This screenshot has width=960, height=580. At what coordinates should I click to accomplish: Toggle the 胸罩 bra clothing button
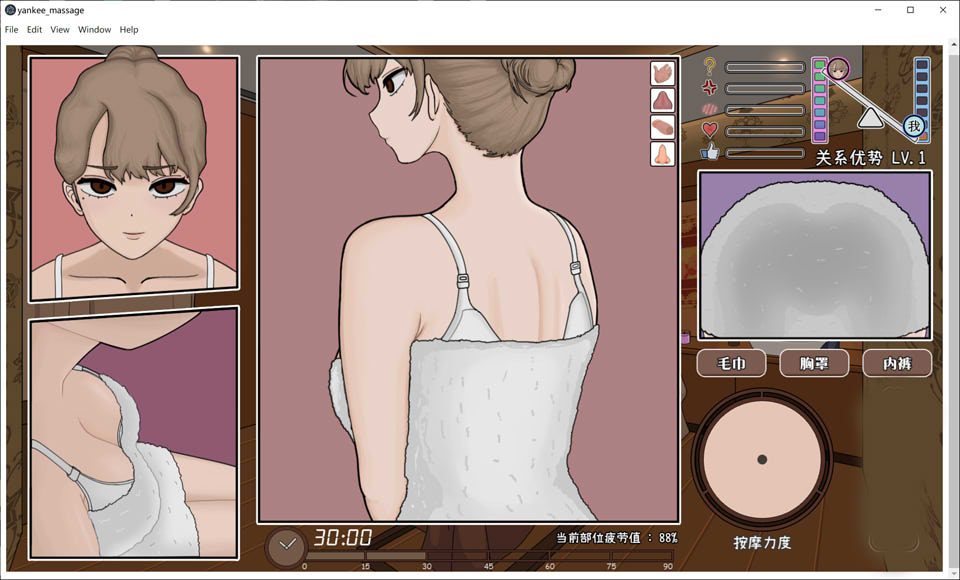click(x=815, y=363)
